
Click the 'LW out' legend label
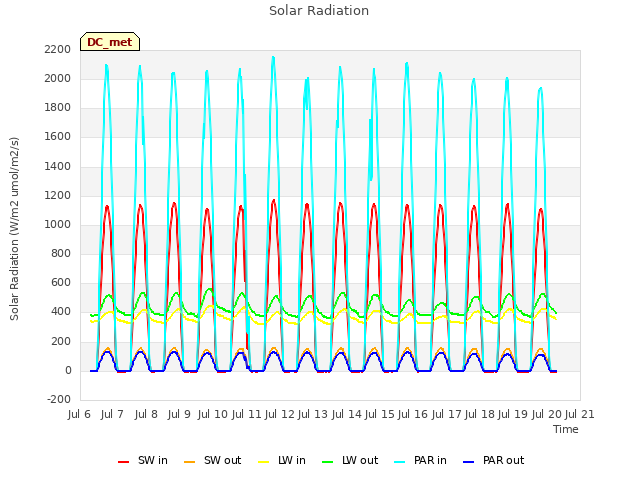coord(360,460)
